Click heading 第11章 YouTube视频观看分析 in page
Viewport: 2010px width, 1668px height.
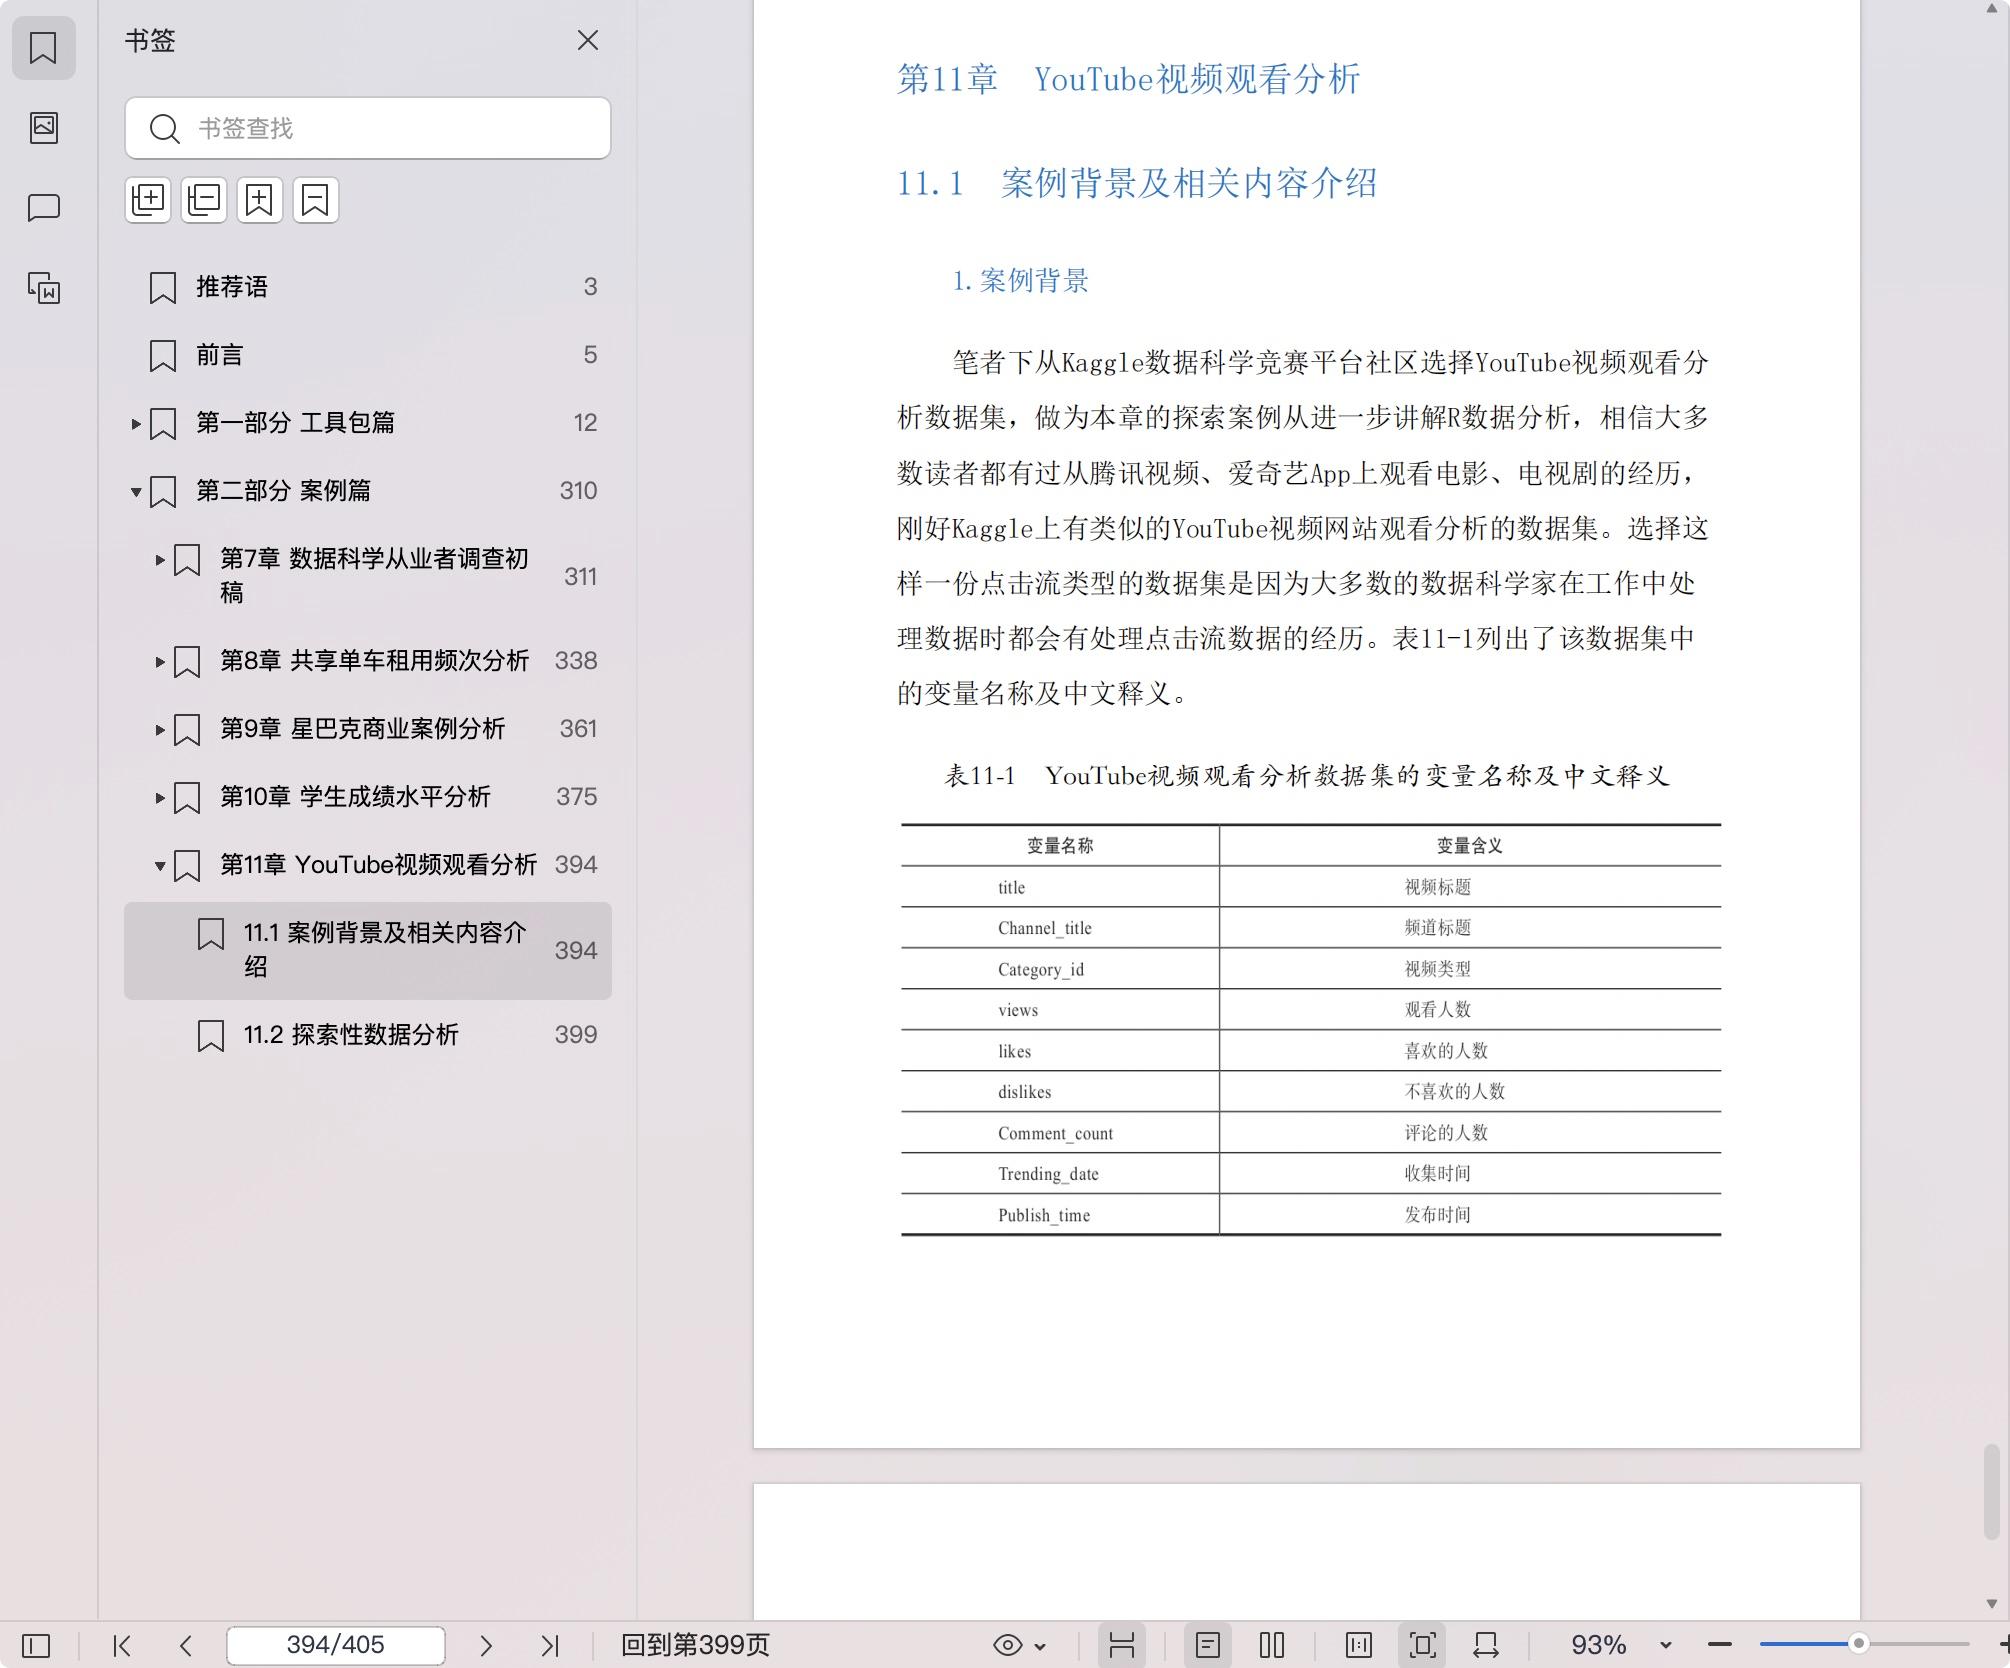(x=1128, y=79)
